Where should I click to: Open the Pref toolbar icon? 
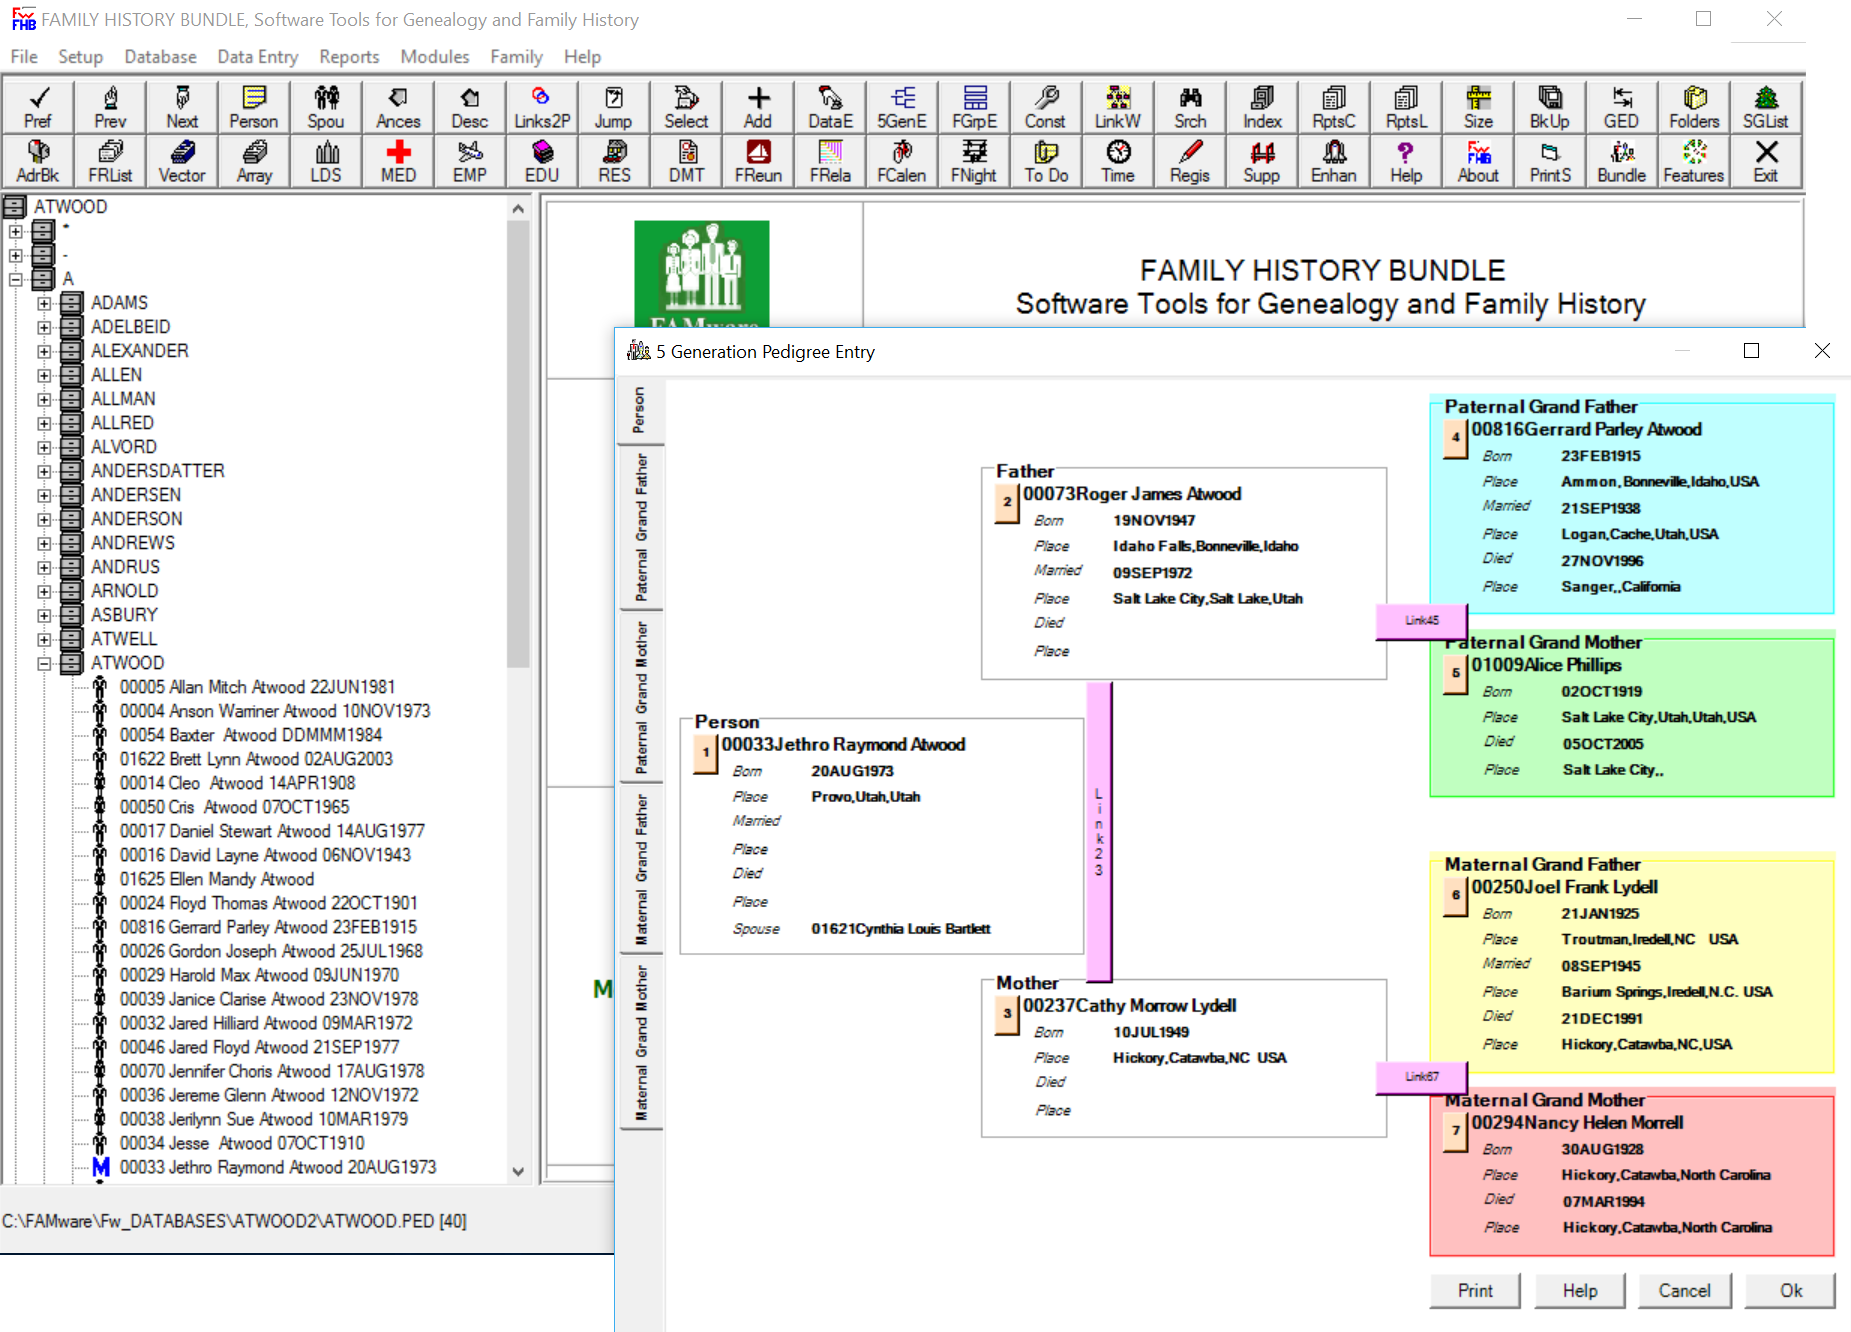point(38,107)
